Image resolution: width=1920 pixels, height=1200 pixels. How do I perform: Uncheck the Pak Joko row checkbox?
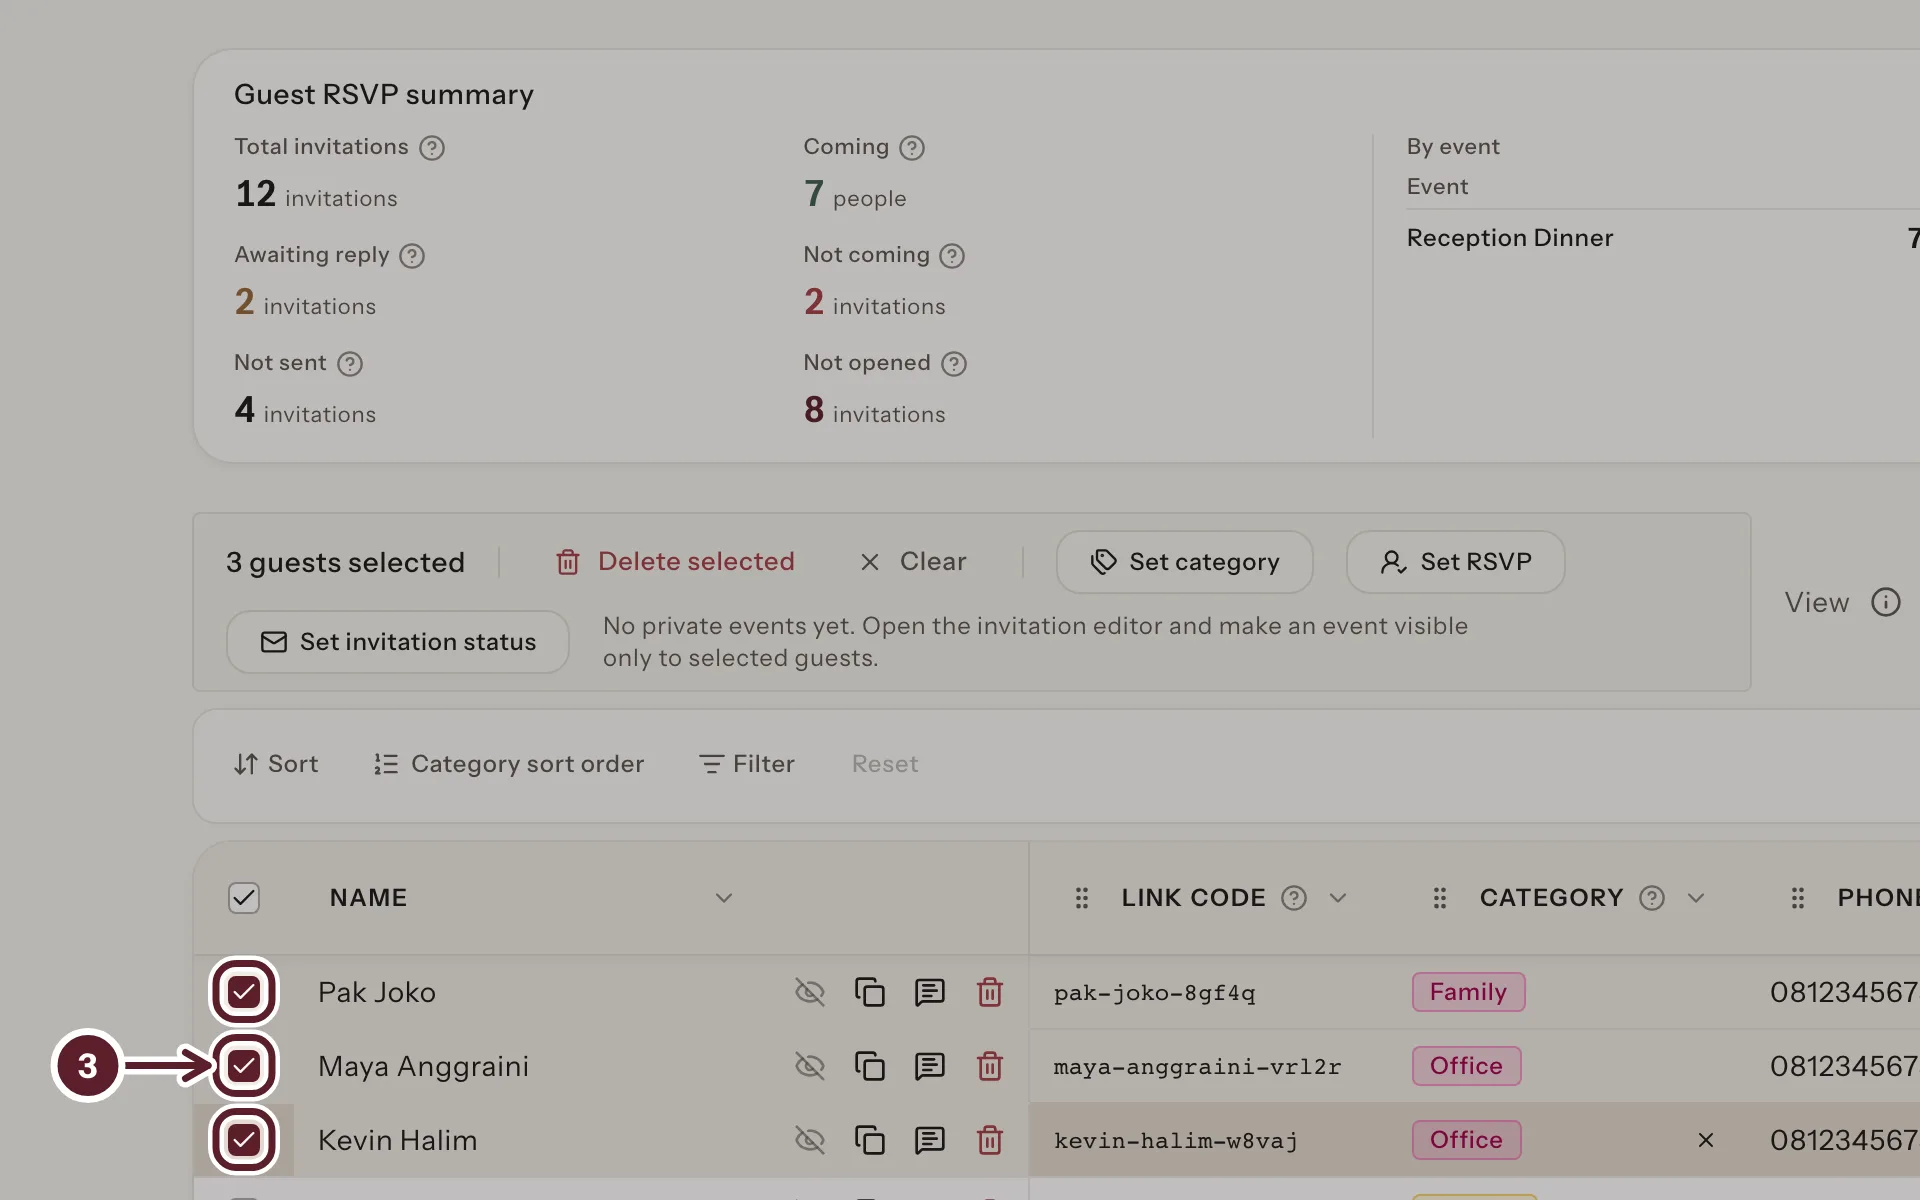coord(244,992)
